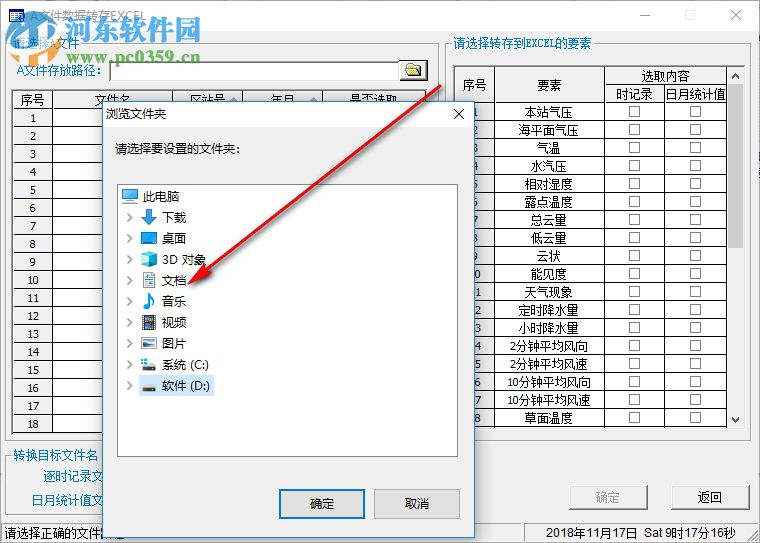Screen dimensions: 760x543
Task: Check 时记录 for 草面温度
Action: tap(634, 417)
